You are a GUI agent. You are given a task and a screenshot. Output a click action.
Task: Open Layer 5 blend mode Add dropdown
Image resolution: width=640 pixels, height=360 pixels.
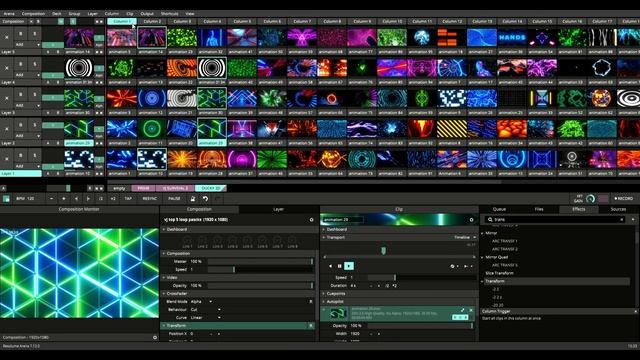pyautogui.click(x=27, y=44)
